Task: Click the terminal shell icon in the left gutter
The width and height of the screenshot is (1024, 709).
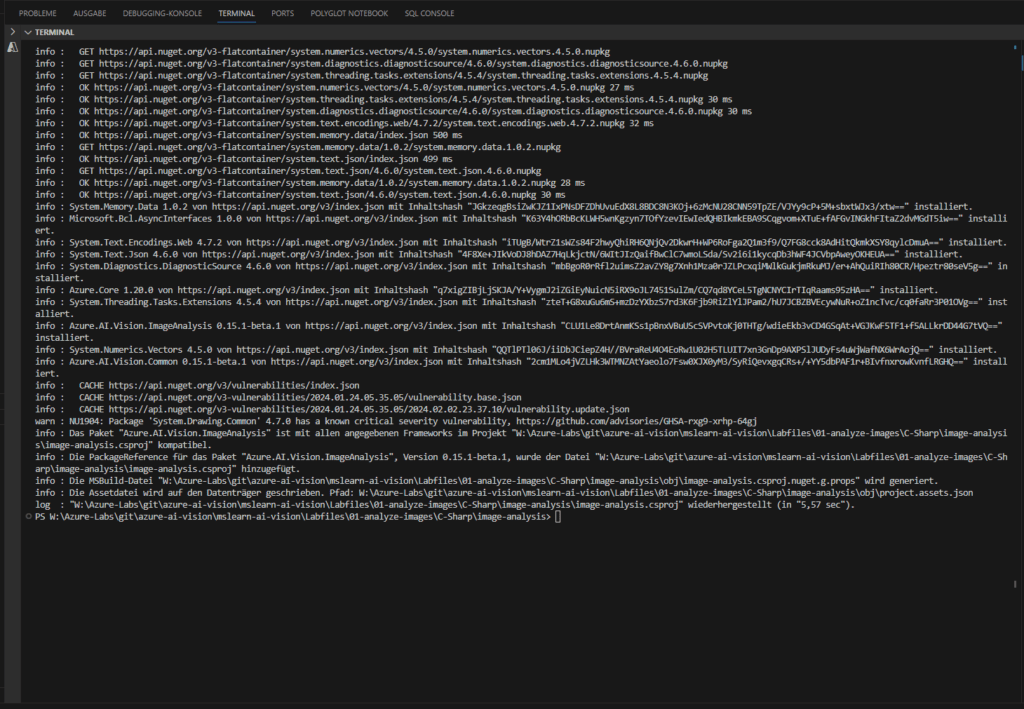Action: click(12, 47)
